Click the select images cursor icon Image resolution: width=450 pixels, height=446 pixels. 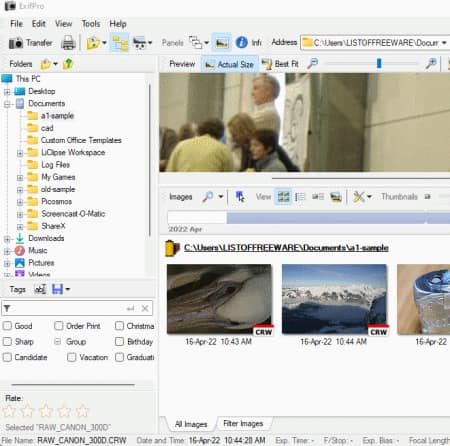pos(240,197)
